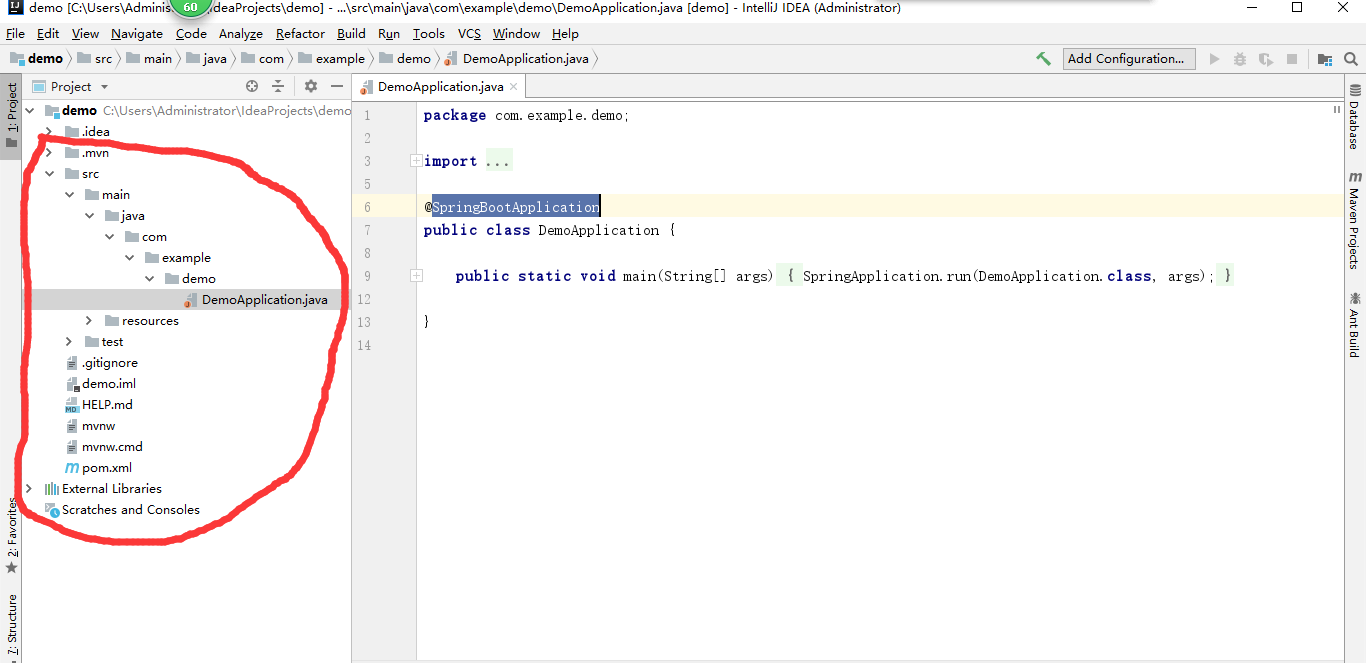Select pom.xml in the project tree
The height and width of the screenshot is (663, 1366).
106,468
